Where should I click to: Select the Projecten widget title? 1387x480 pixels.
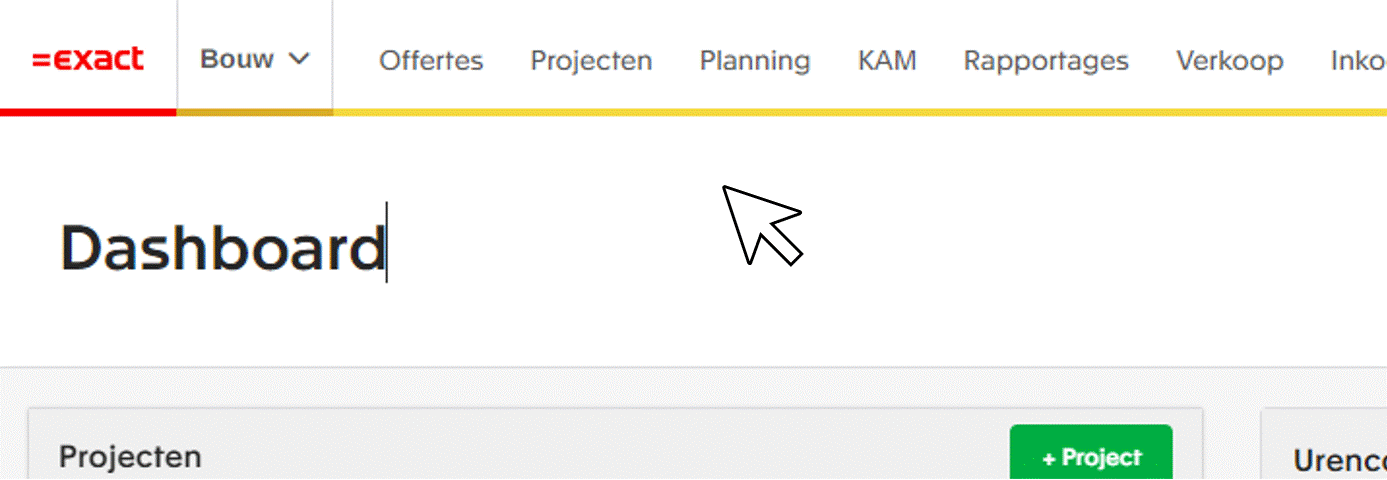130,458
